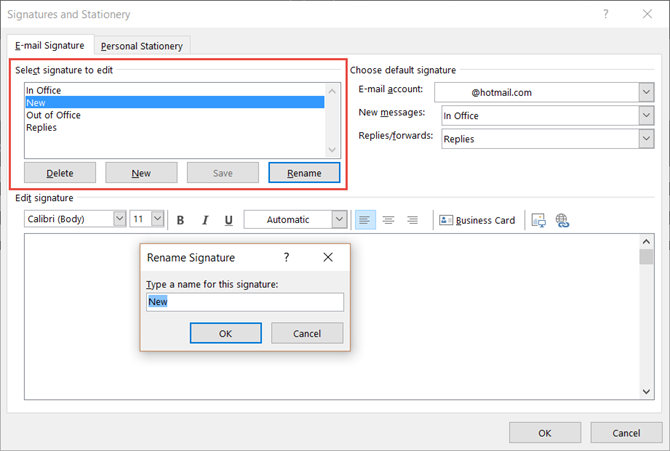The width and height of the screenshot is (670, 451).
Task: Click scroll up arrow of signature editor
Action: pyautogui.click(x=646, y=242)
